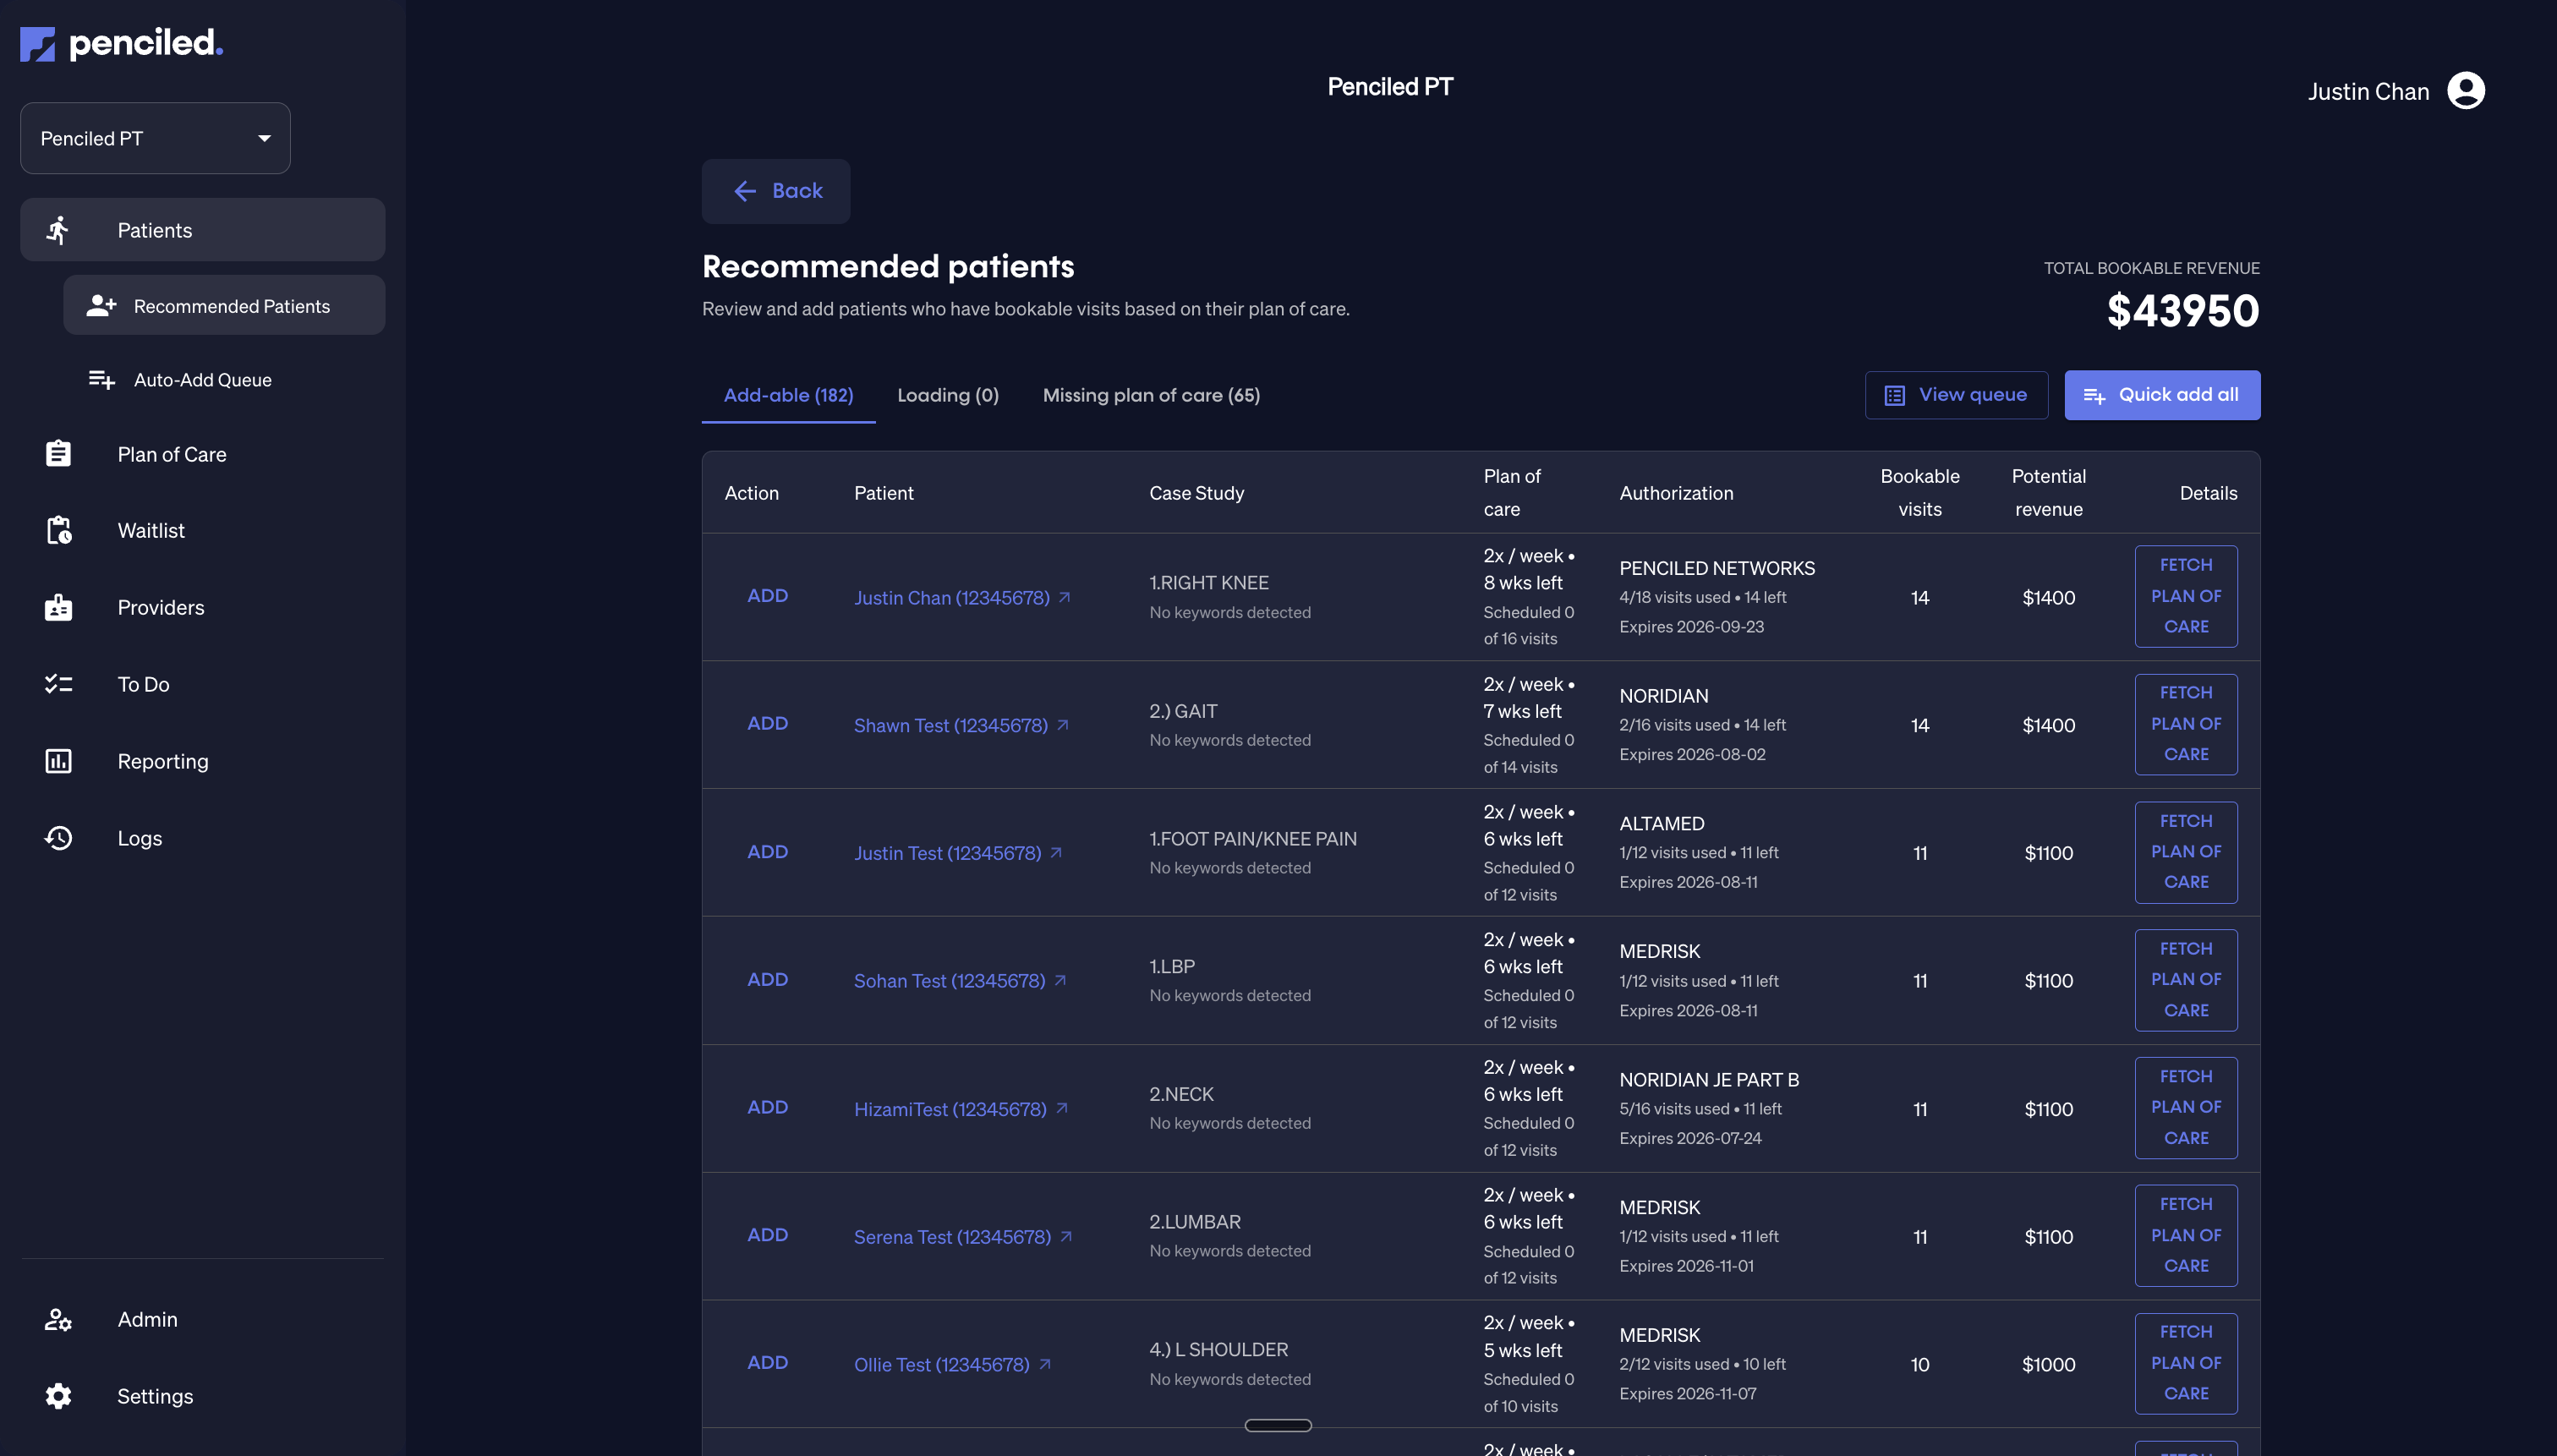Open Shawn Test's external link arrow

click(x=1062, y=725)
